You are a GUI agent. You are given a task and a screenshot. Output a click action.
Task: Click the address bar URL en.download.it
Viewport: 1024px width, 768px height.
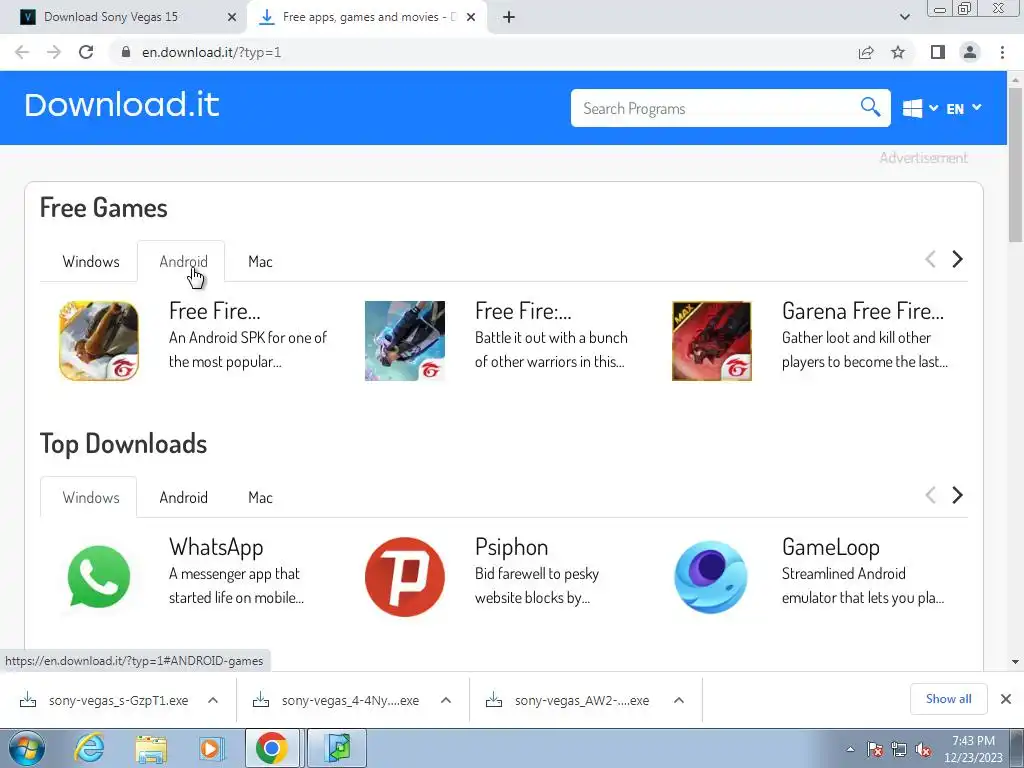coord(212,52)
